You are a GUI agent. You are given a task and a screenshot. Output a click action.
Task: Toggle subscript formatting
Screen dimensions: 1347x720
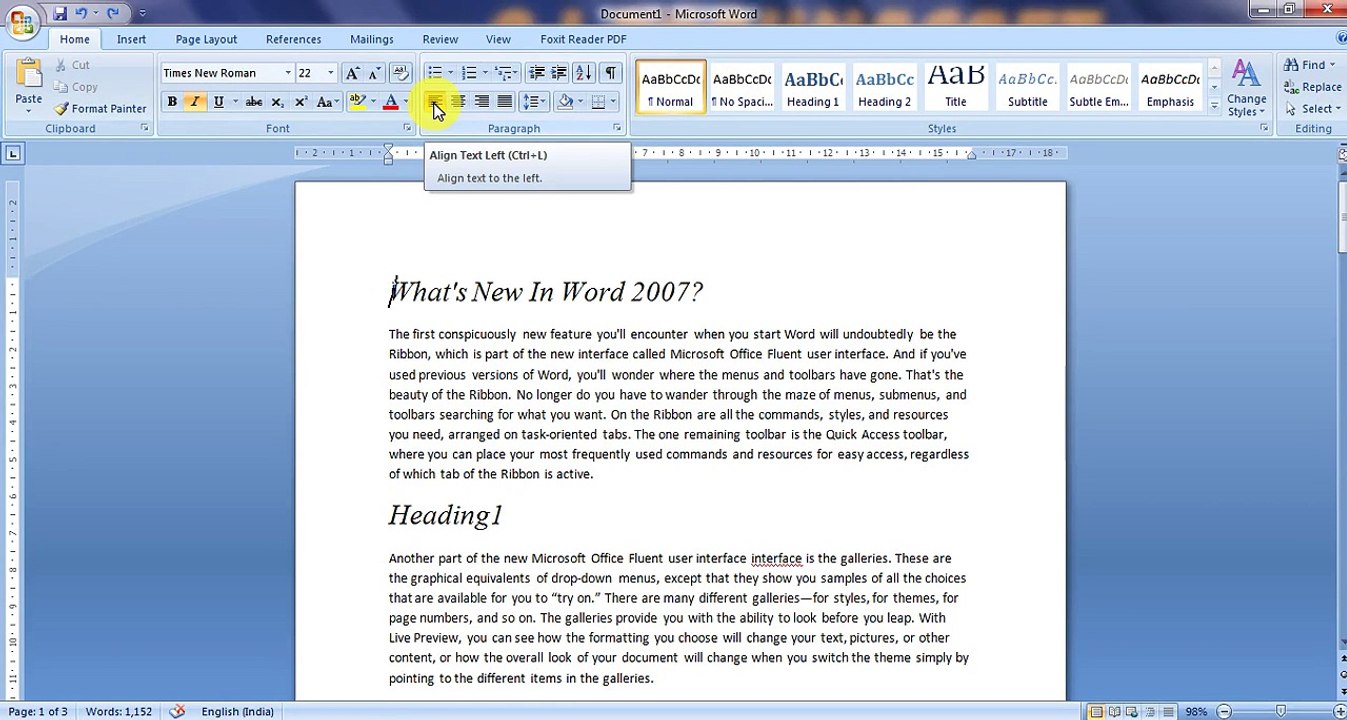click(277, 102)
